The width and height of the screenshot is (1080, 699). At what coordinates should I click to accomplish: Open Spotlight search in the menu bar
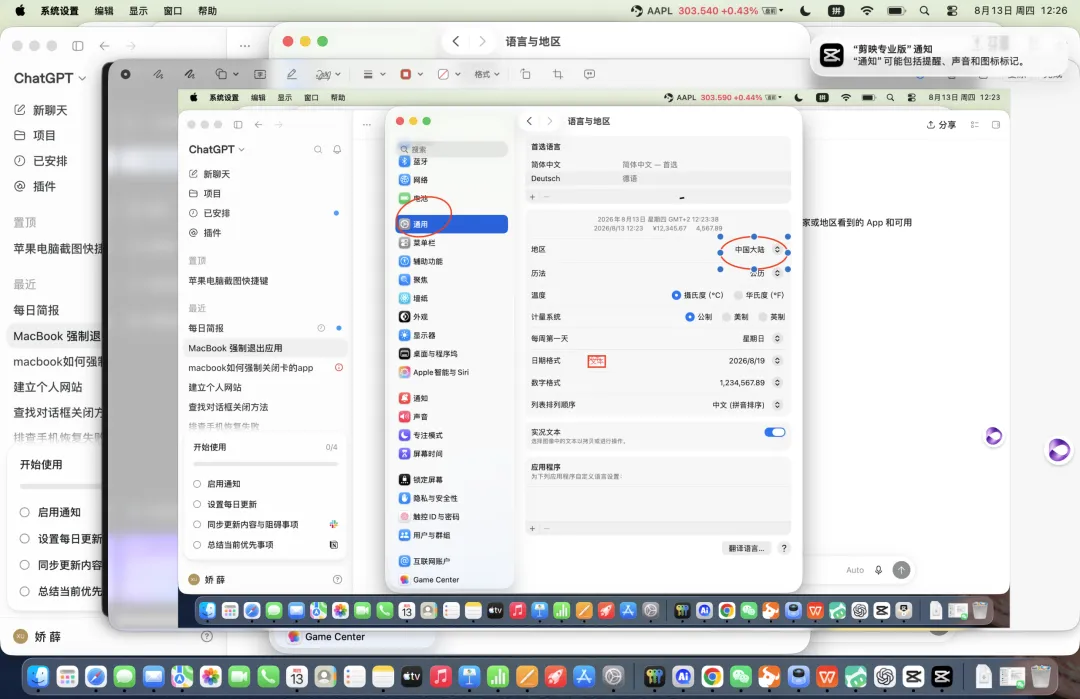coord(924,11)
